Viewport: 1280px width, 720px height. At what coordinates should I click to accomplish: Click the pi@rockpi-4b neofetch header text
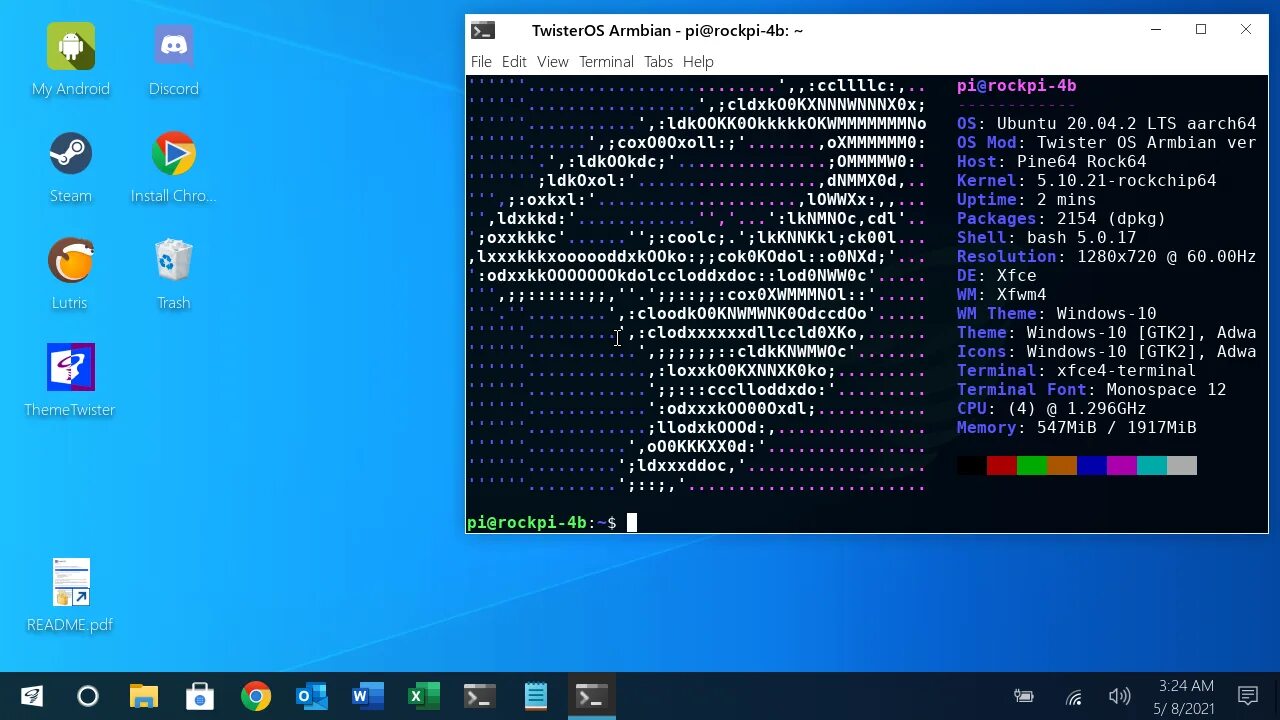[1016, 86]
